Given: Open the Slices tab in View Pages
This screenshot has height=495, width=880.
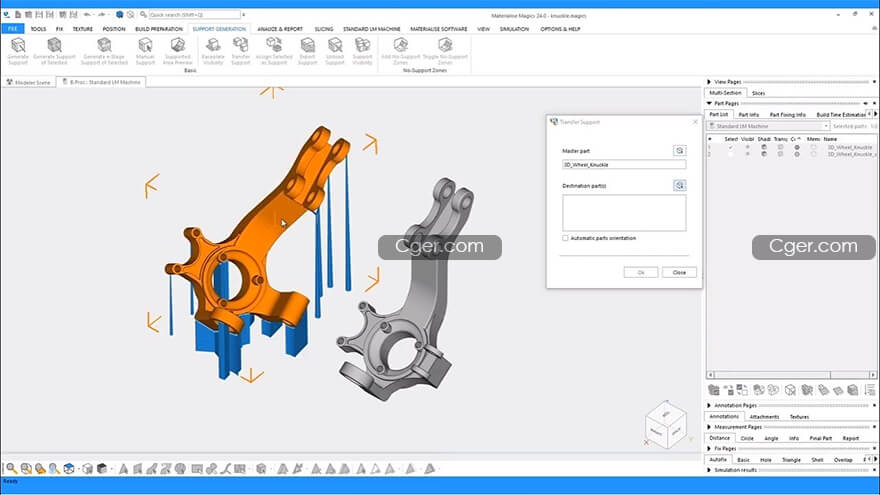Looking at the screenshot, I should point(758,93).
